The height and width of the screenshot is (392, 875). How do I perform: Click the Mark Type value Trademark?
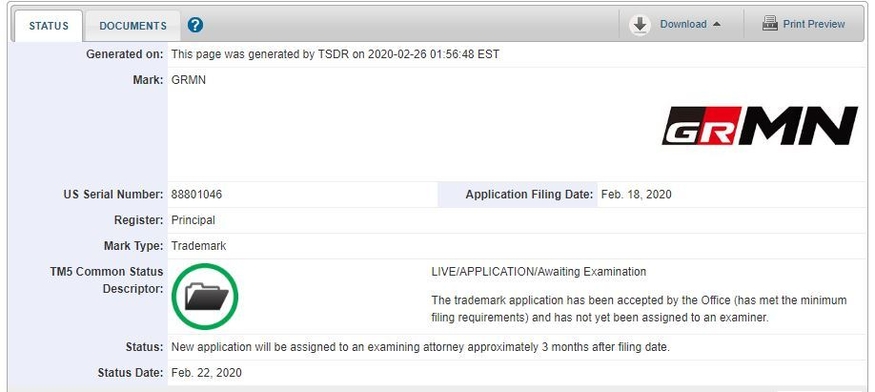199,246
